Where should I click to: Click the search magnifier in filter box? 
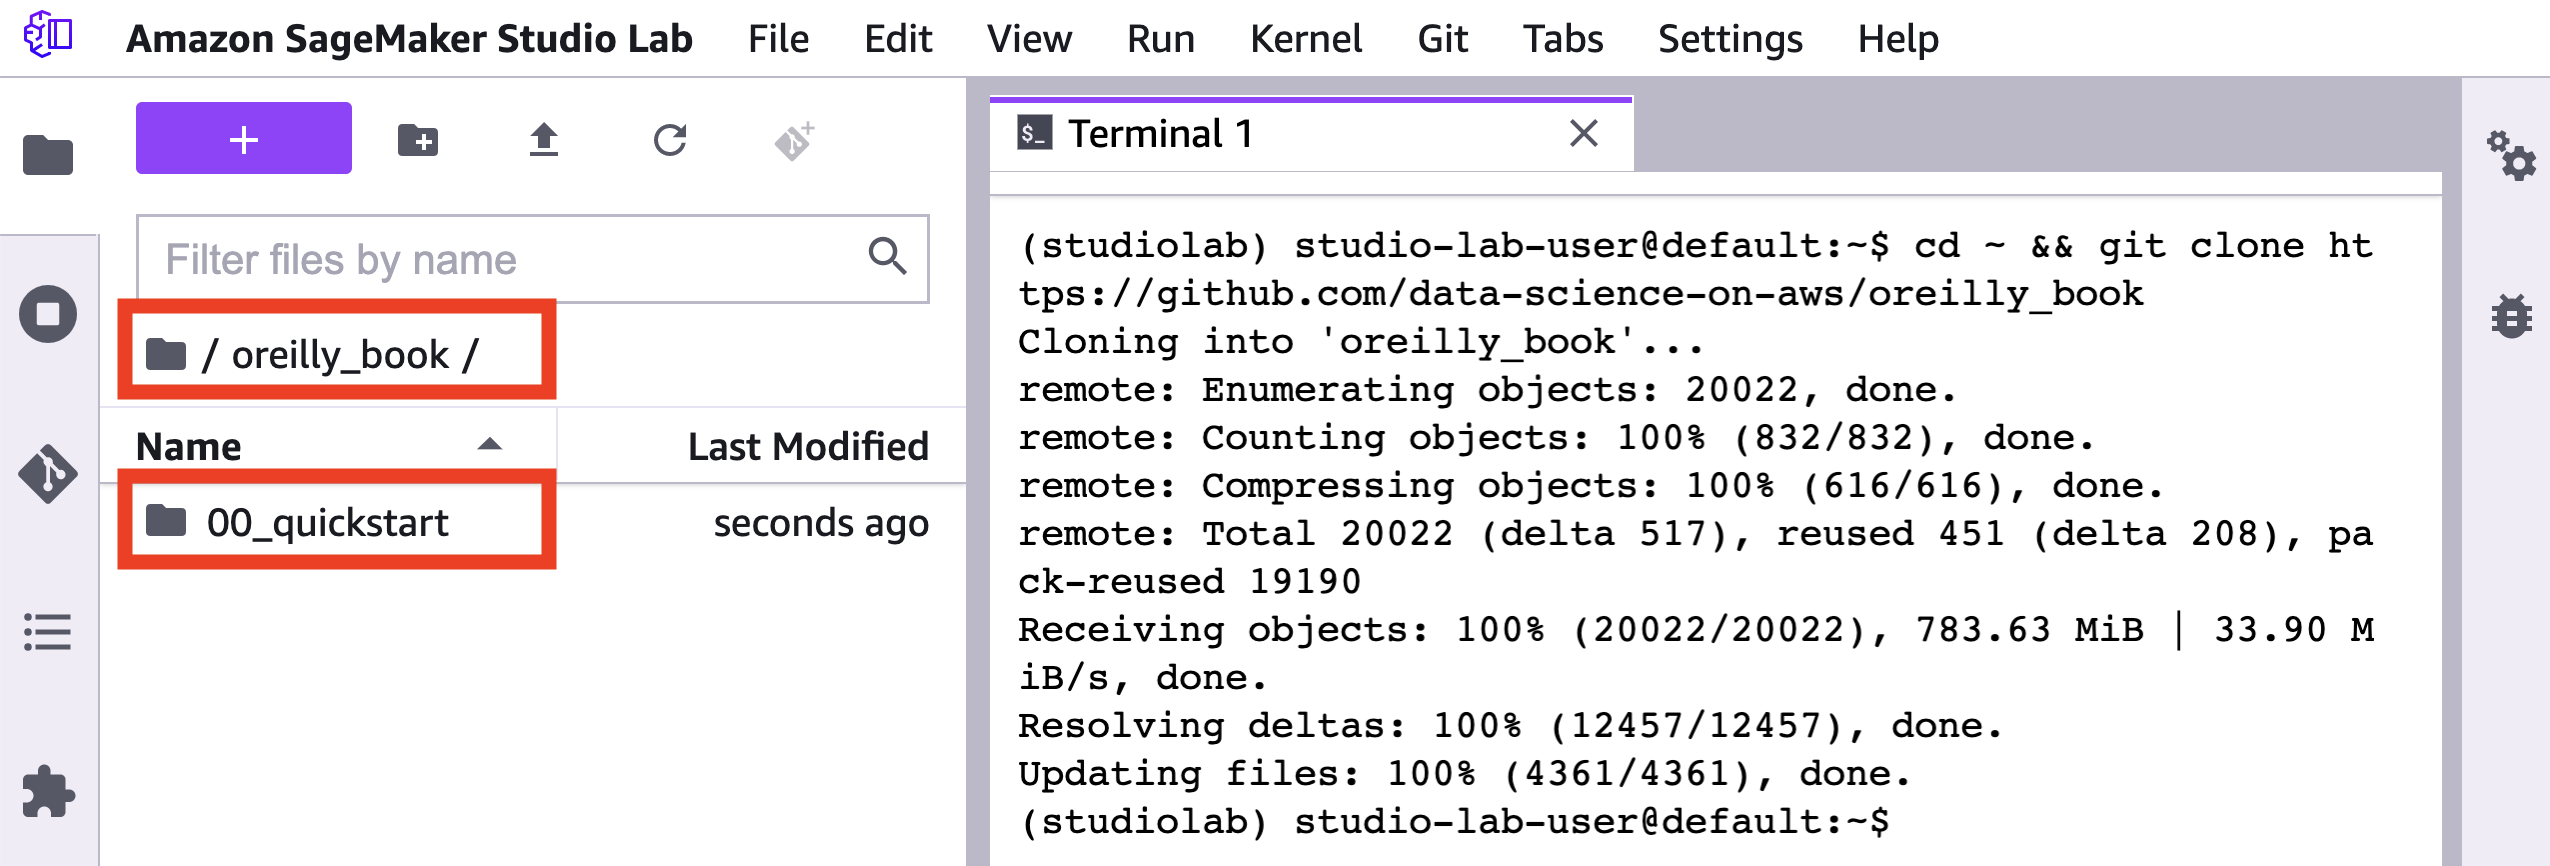click(x=887, y=257)
